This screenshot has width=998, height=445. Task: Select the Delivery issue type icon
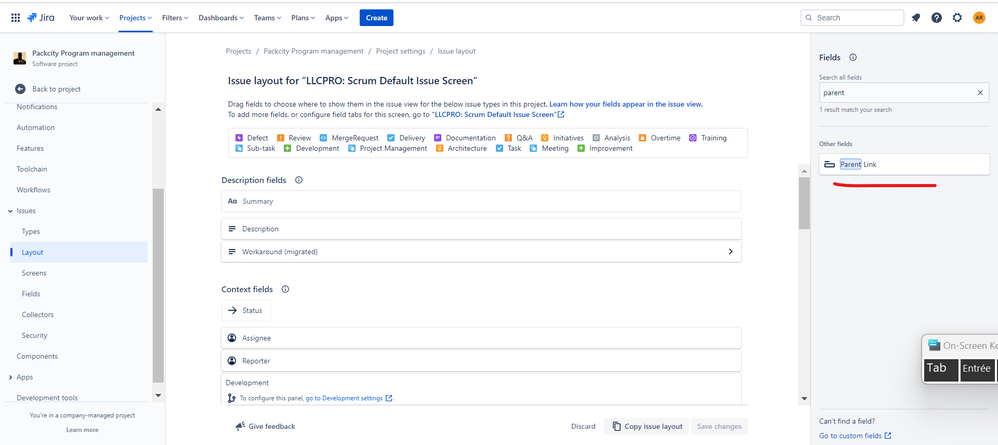click(x=391, y=138)
